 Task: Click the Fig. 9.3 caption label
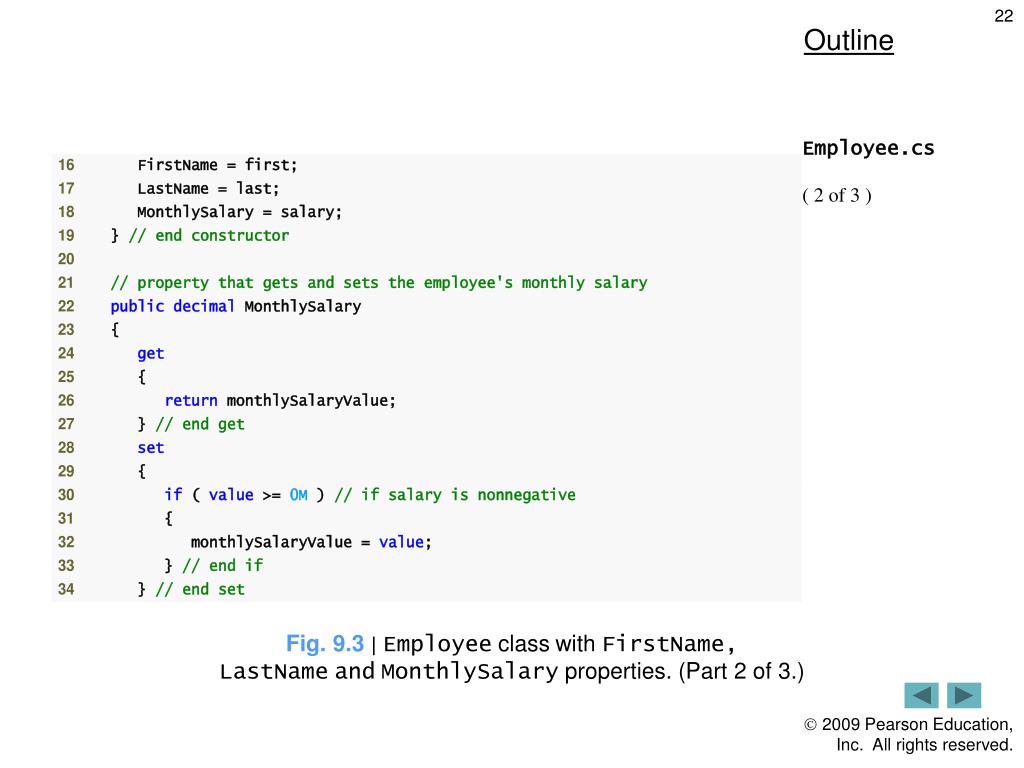325,644
